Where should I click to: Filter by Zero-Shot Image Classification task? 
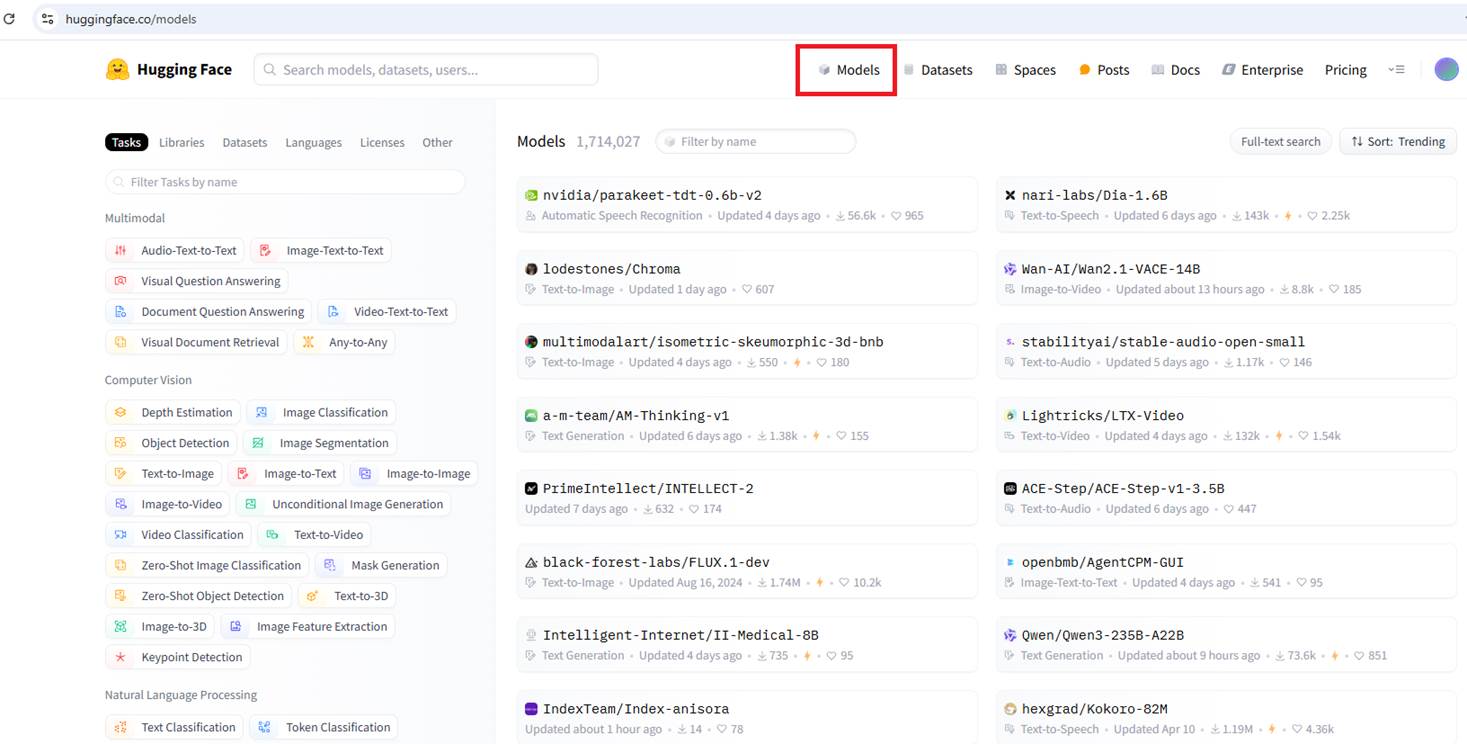pos(207,565)
